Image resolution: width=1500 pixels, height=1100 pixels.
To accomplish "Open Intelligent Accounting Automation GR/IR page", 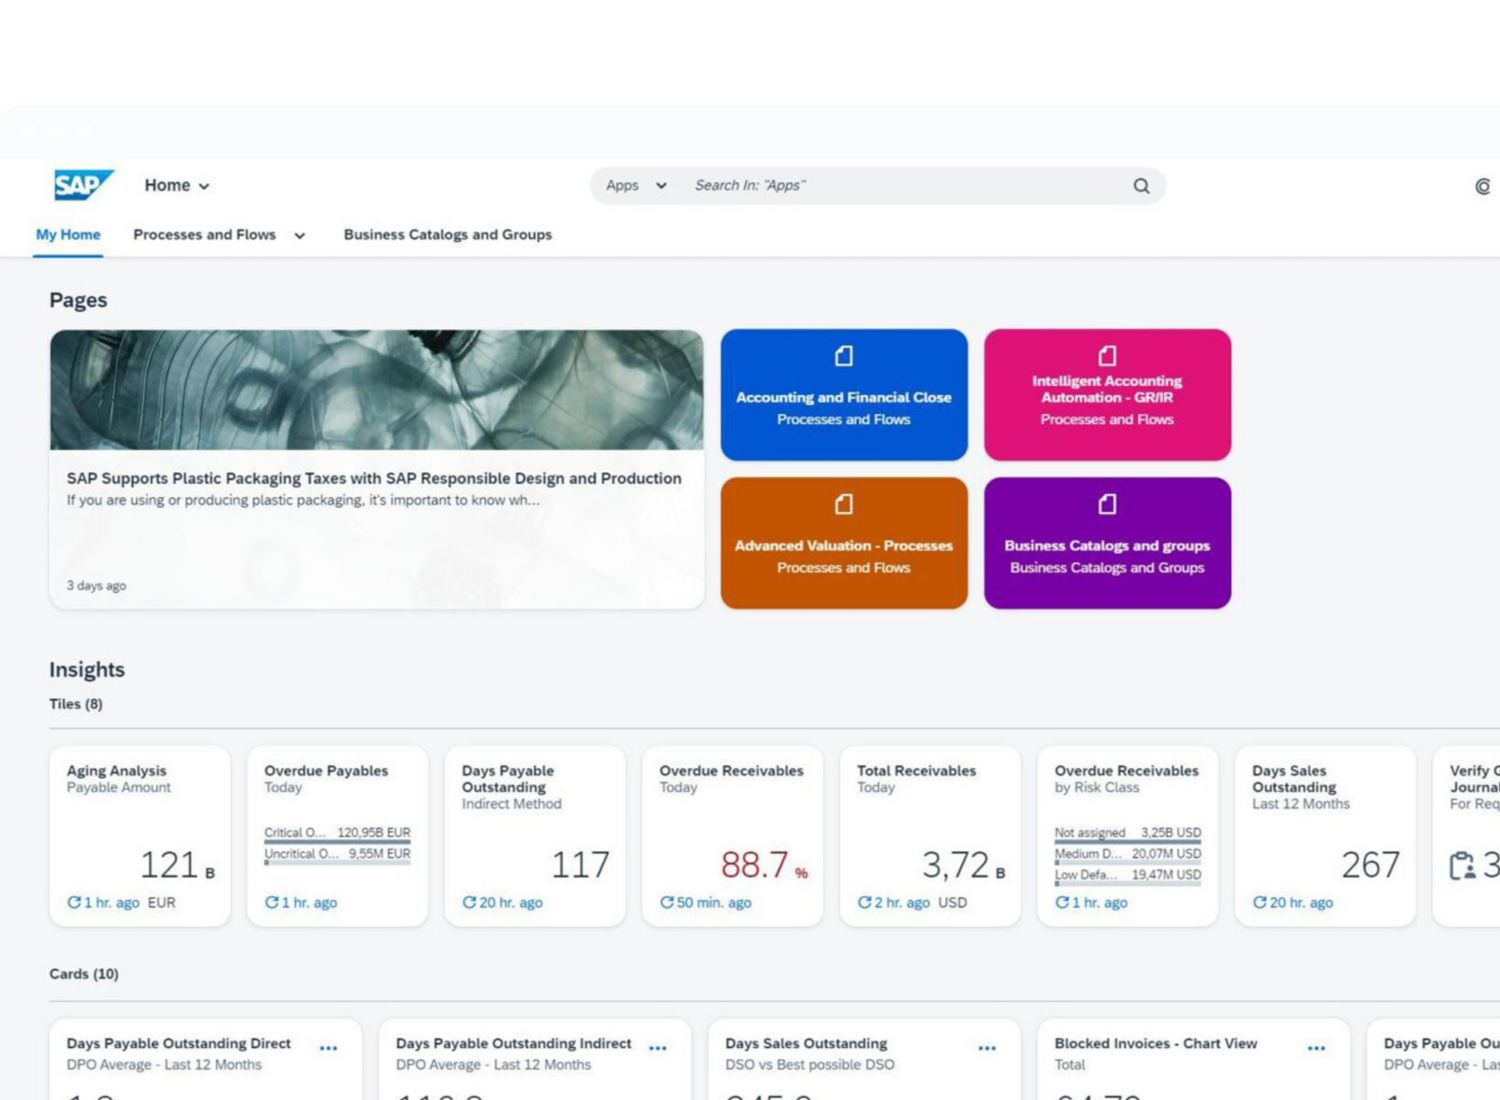I will [x=1107, y=395].
